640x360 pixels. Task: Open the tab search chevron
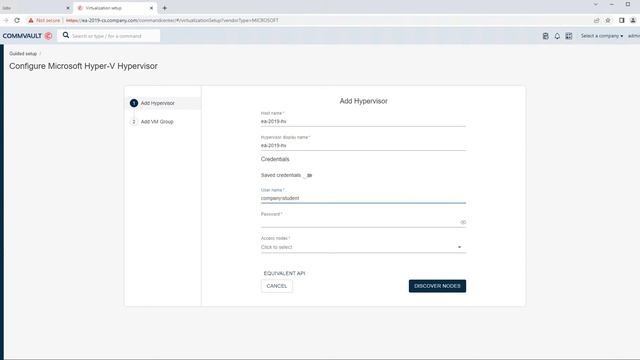(x=596, y=4)
